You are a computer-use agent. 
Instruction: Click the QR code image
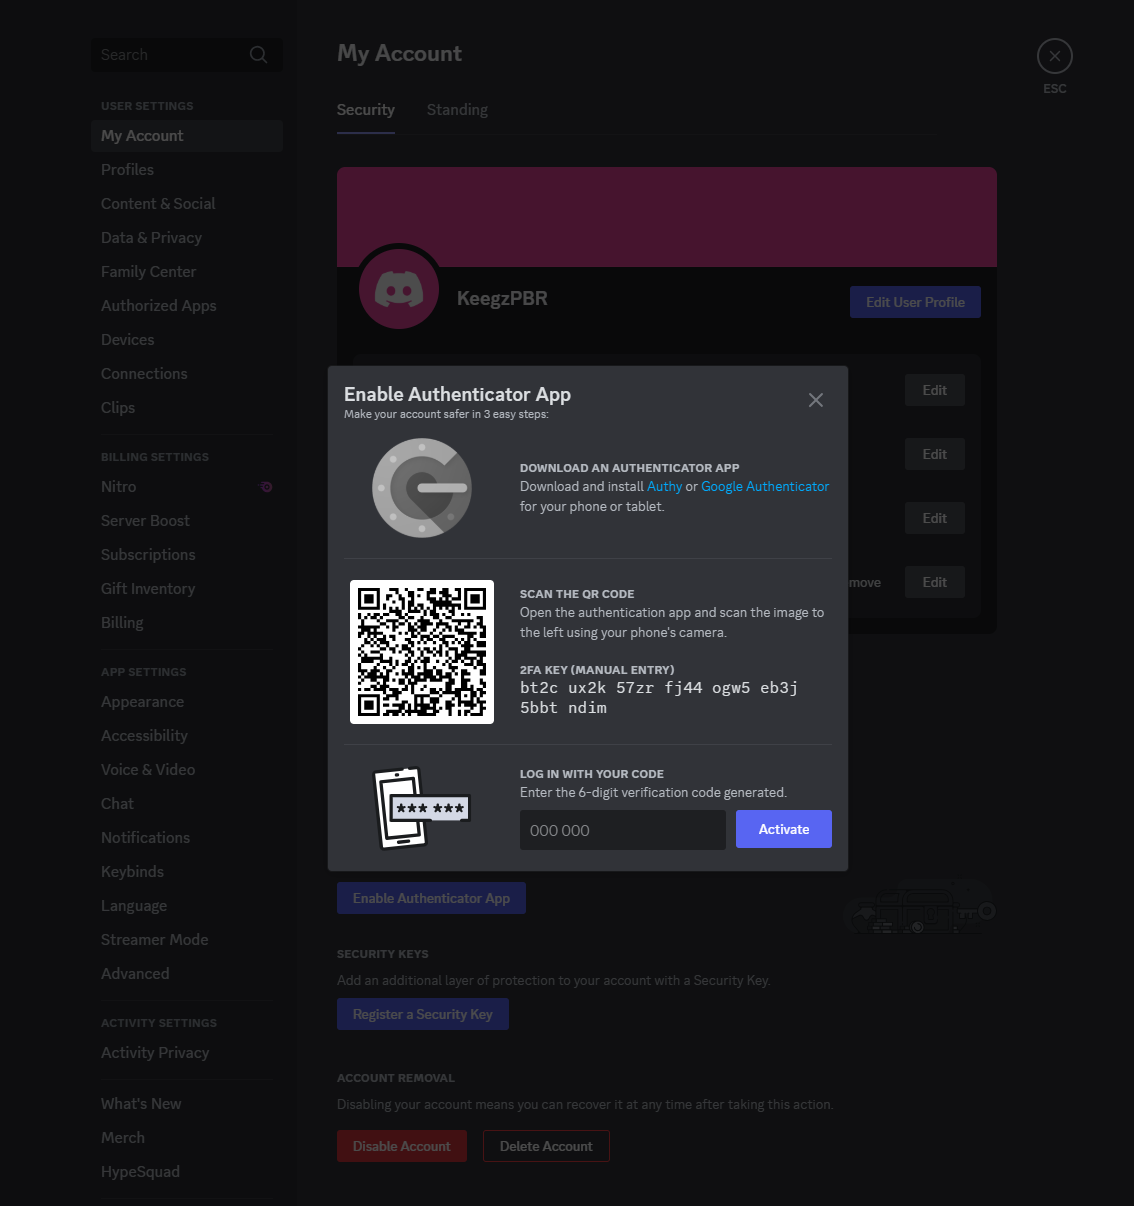422,652
